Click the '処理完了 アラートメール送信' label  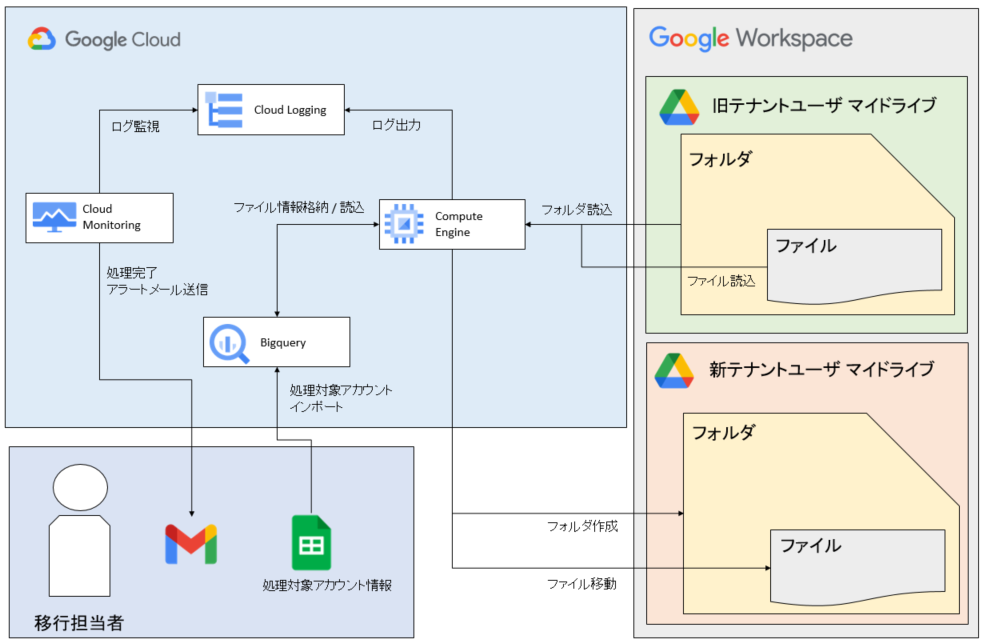click(x=157, y=281)
